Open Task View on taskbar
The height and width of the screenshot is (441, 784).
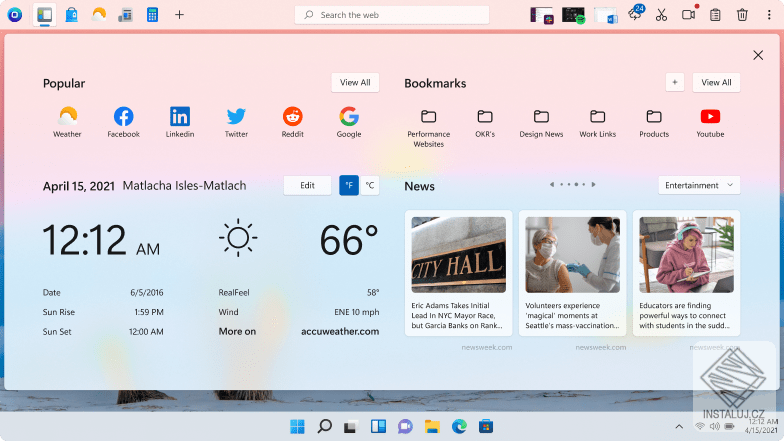click(351, 427)
